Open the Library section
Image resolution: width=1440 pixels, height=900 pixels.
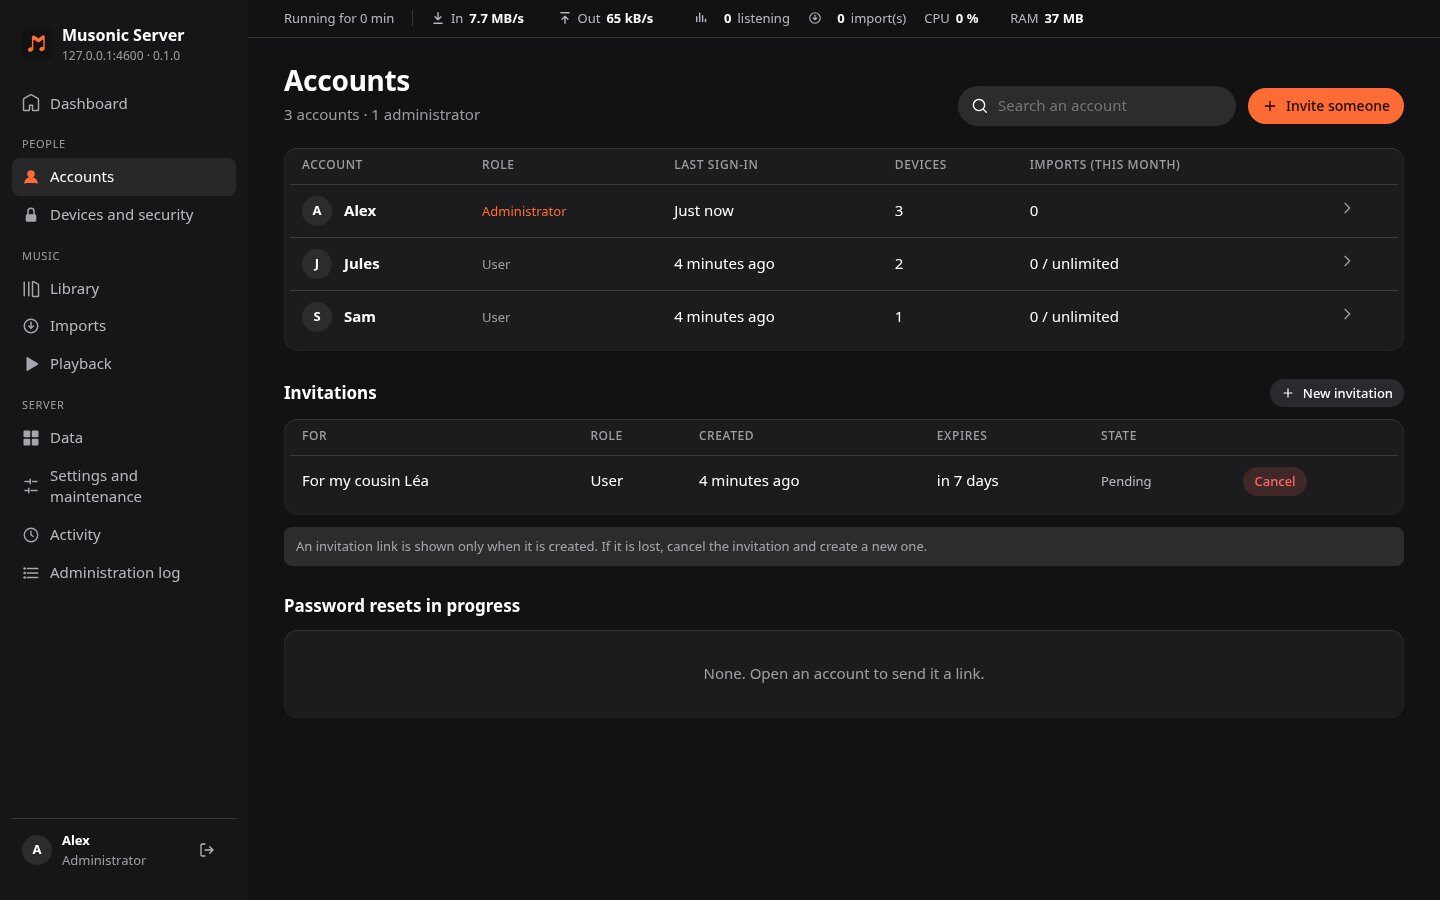click(124, 289)
